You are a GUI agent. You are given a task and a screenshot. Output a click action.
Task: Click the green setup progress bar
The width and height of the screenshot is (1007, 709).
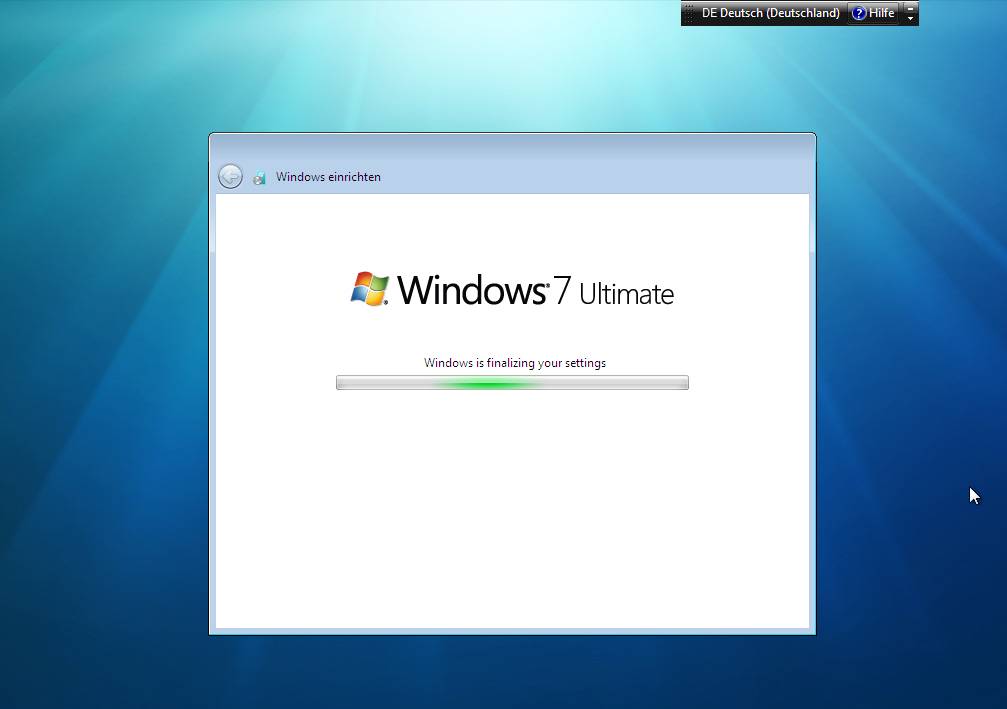click(512, 383)
